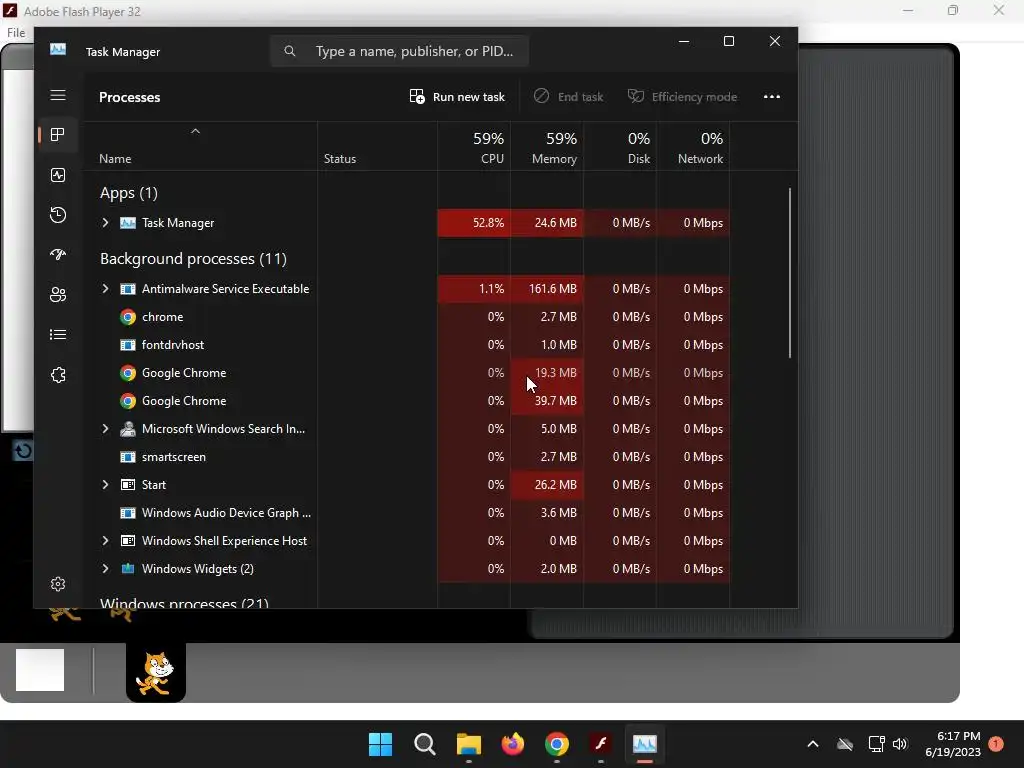1024x768 pixels.
Task: Click the network display tray icon
Action: coord(876,744)
